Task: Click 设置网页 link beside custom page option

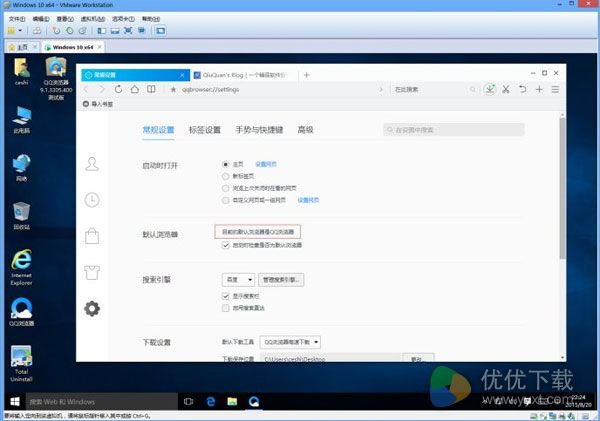Action: [x=308, y=200]
